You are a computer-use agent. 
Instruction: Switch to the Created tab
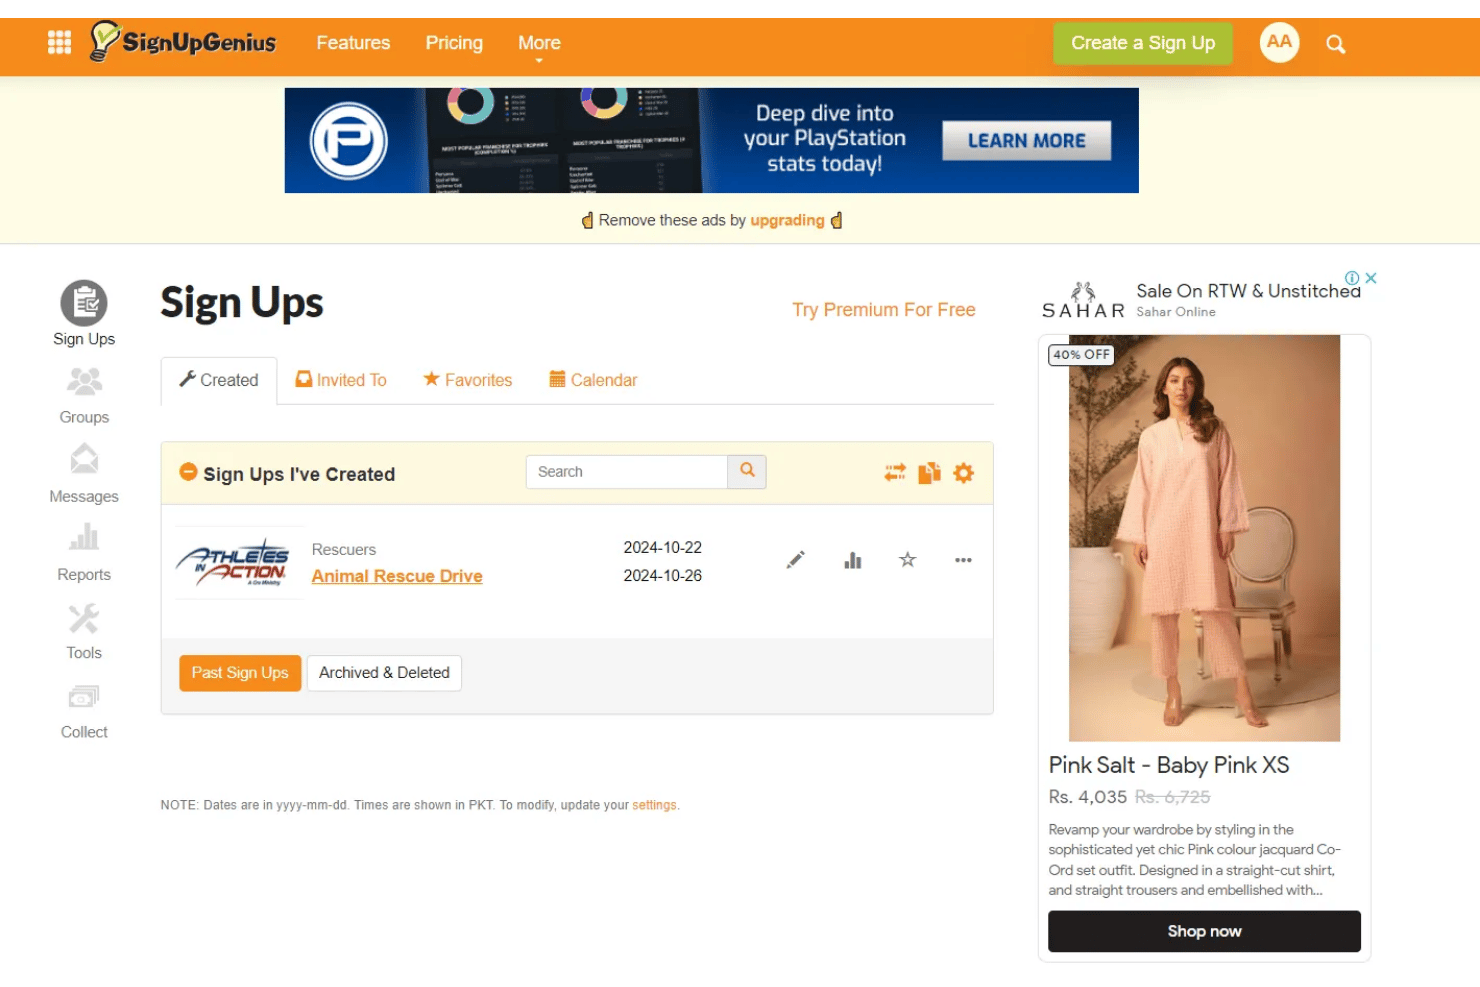coord(219,380)
